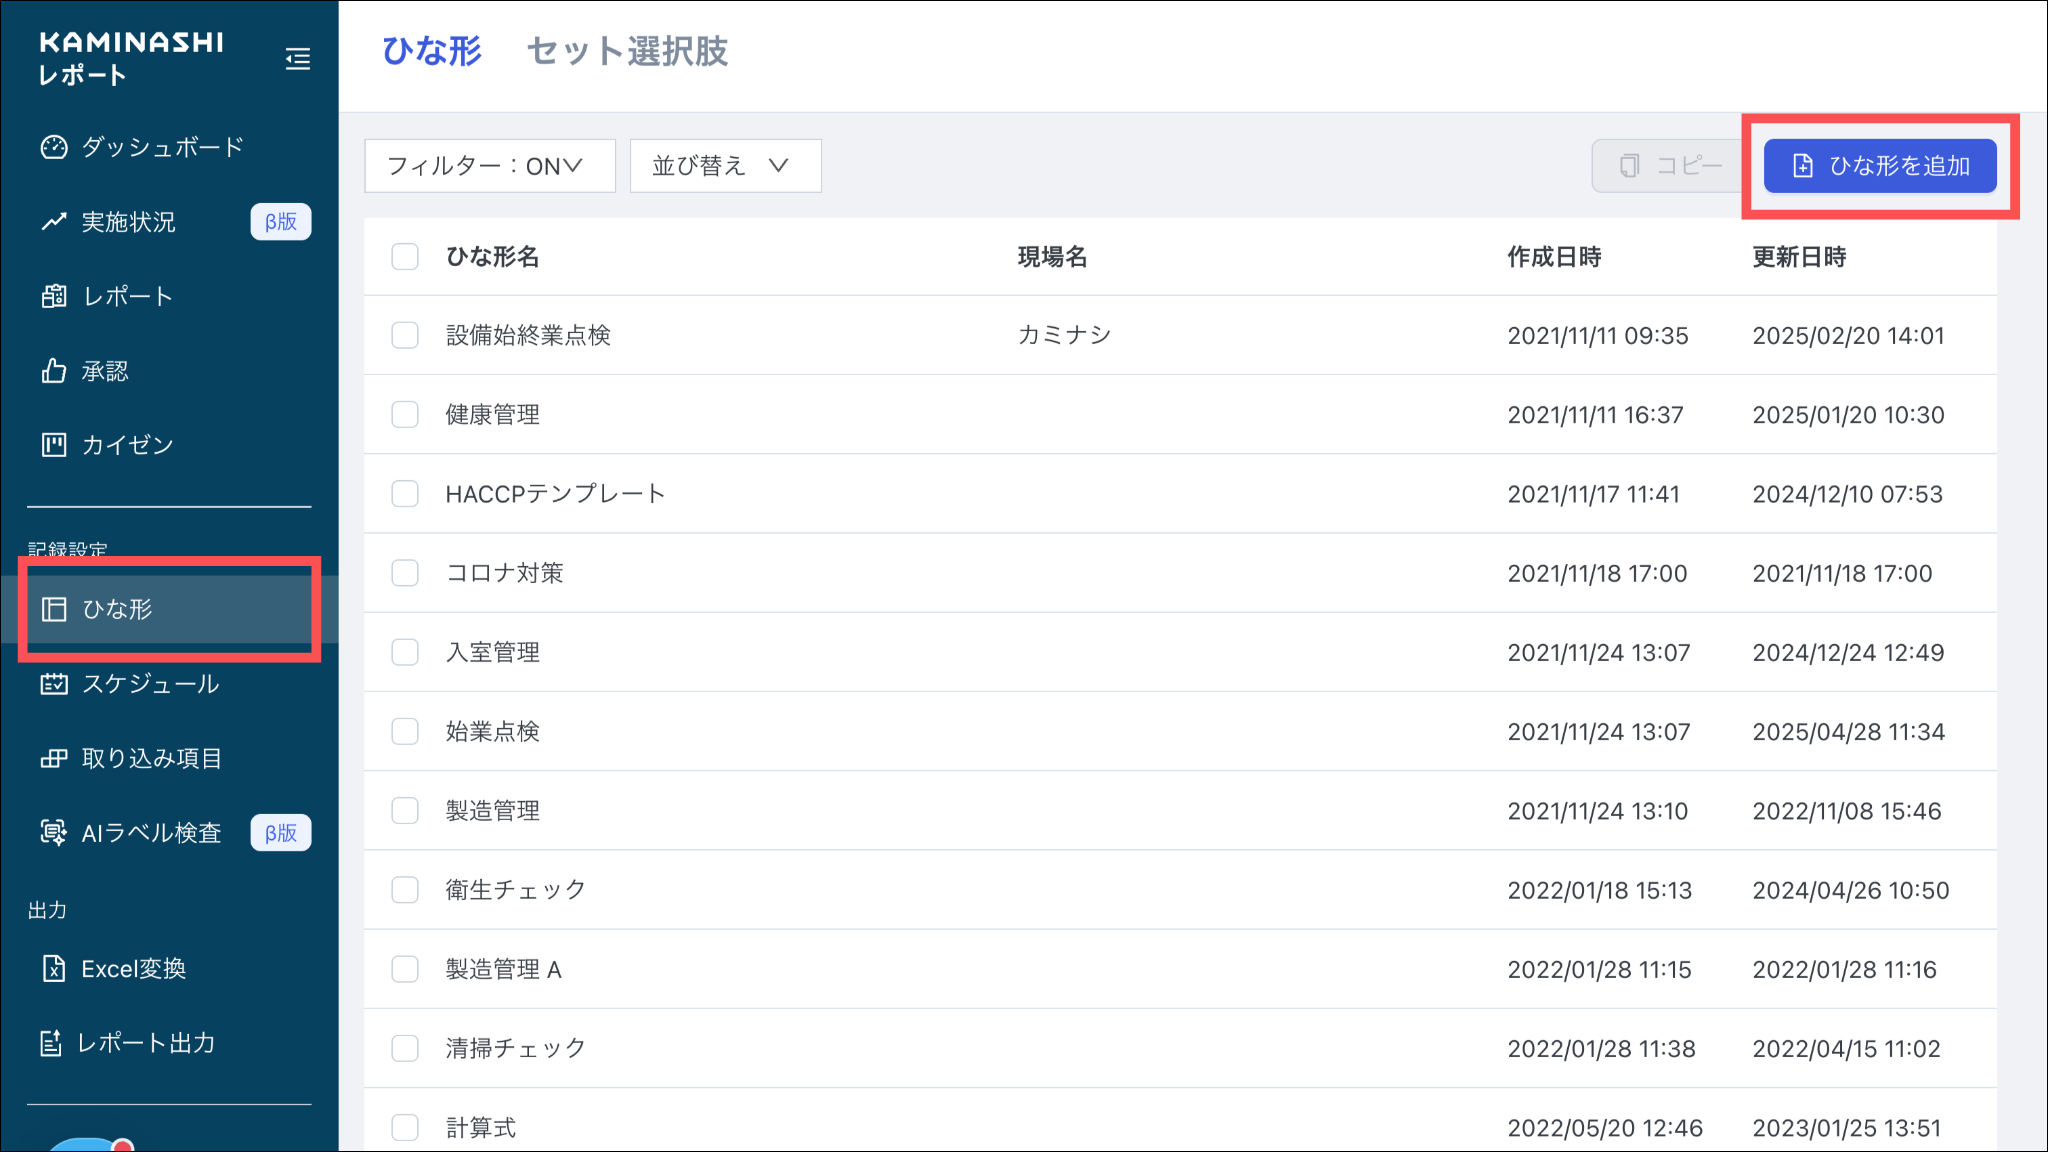Check the 設備始終業点検 row checkbox
This screenshot has width=2048, height=1152.
coord(405,335)
